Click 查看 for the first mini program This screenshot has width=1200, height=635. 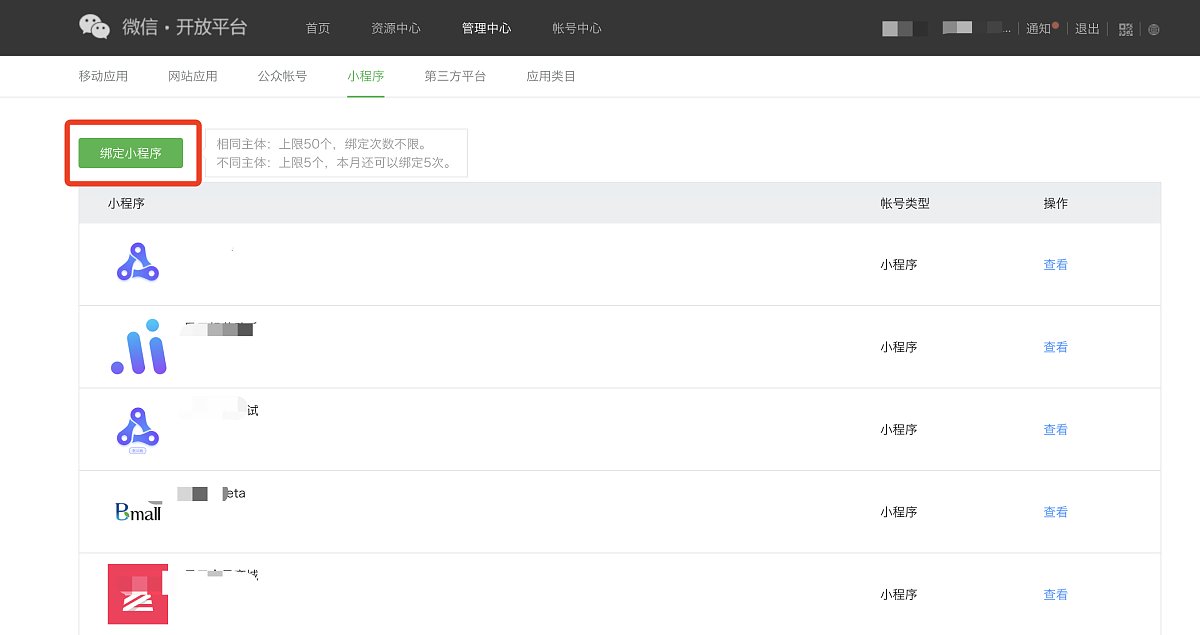point(1056,265)
